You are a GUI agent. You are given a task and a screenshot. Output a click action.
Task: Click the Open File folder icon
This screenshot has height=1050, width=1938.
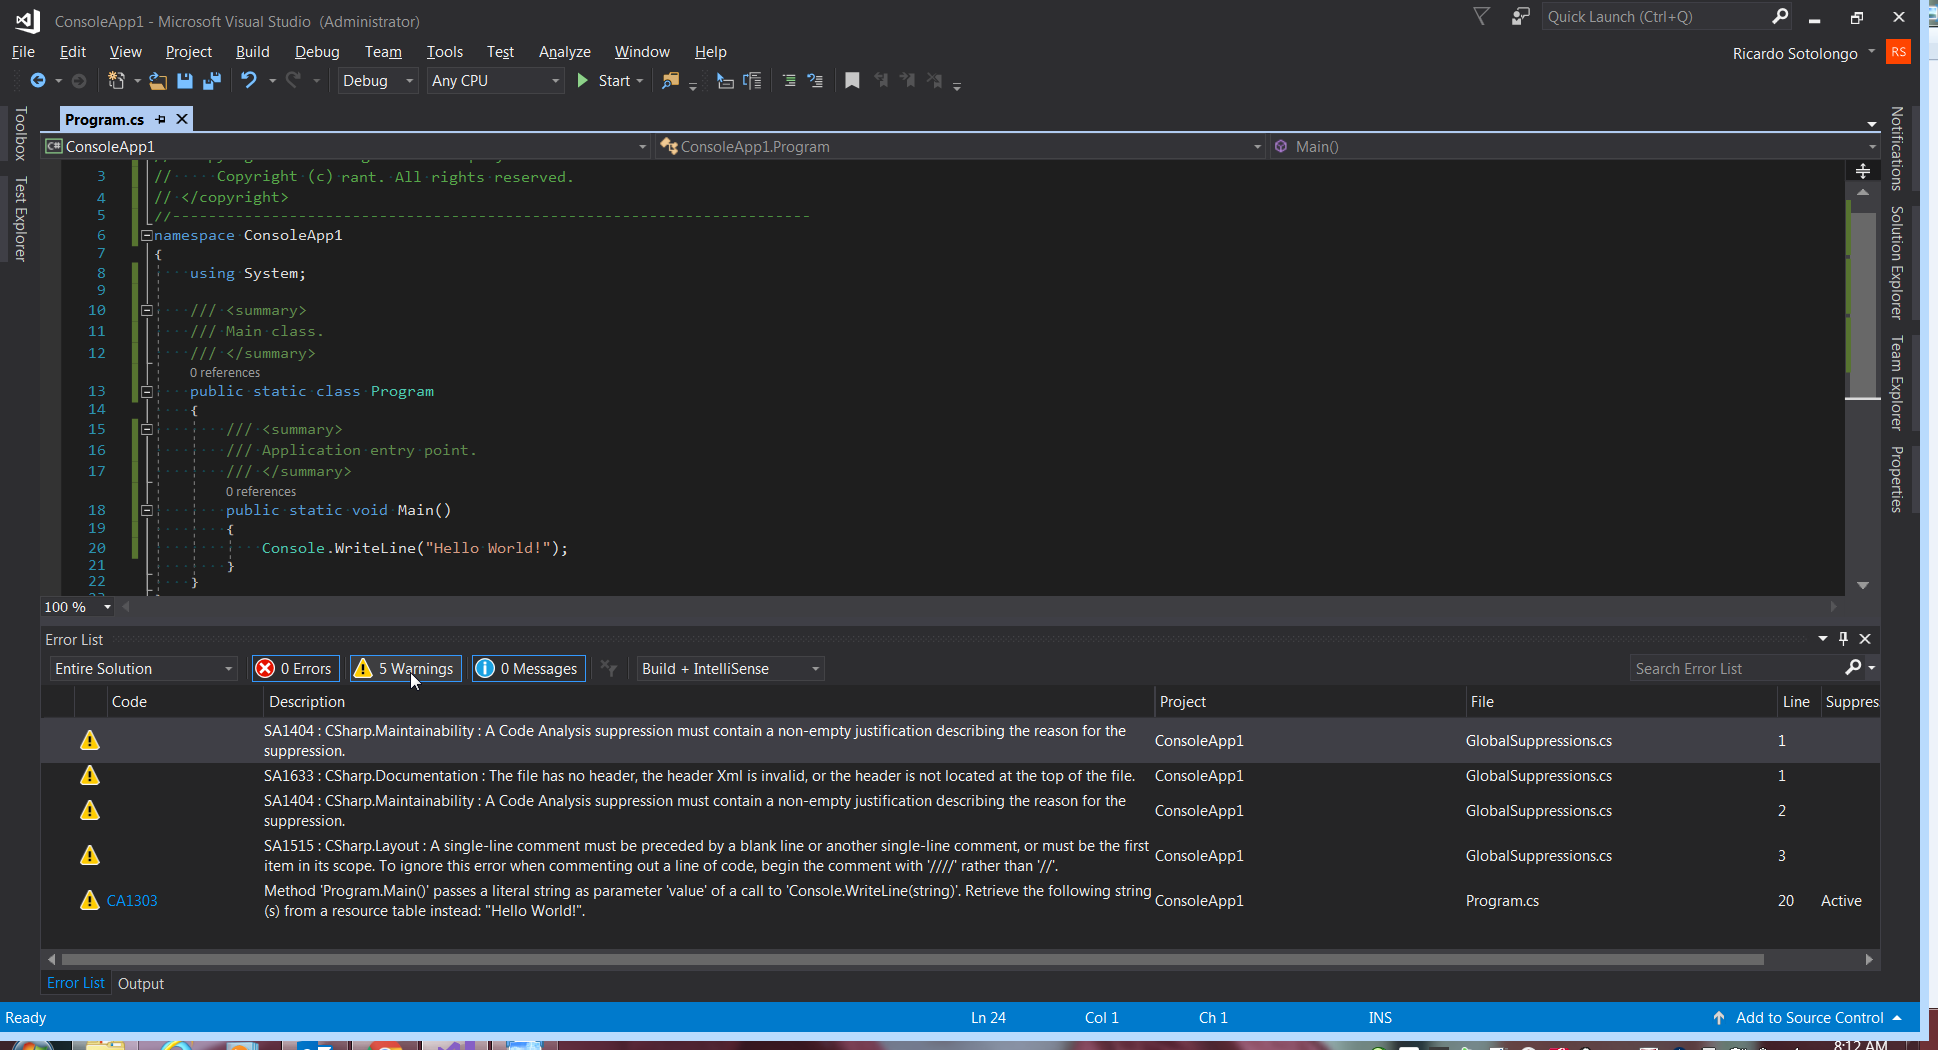[x=158, y=81]
